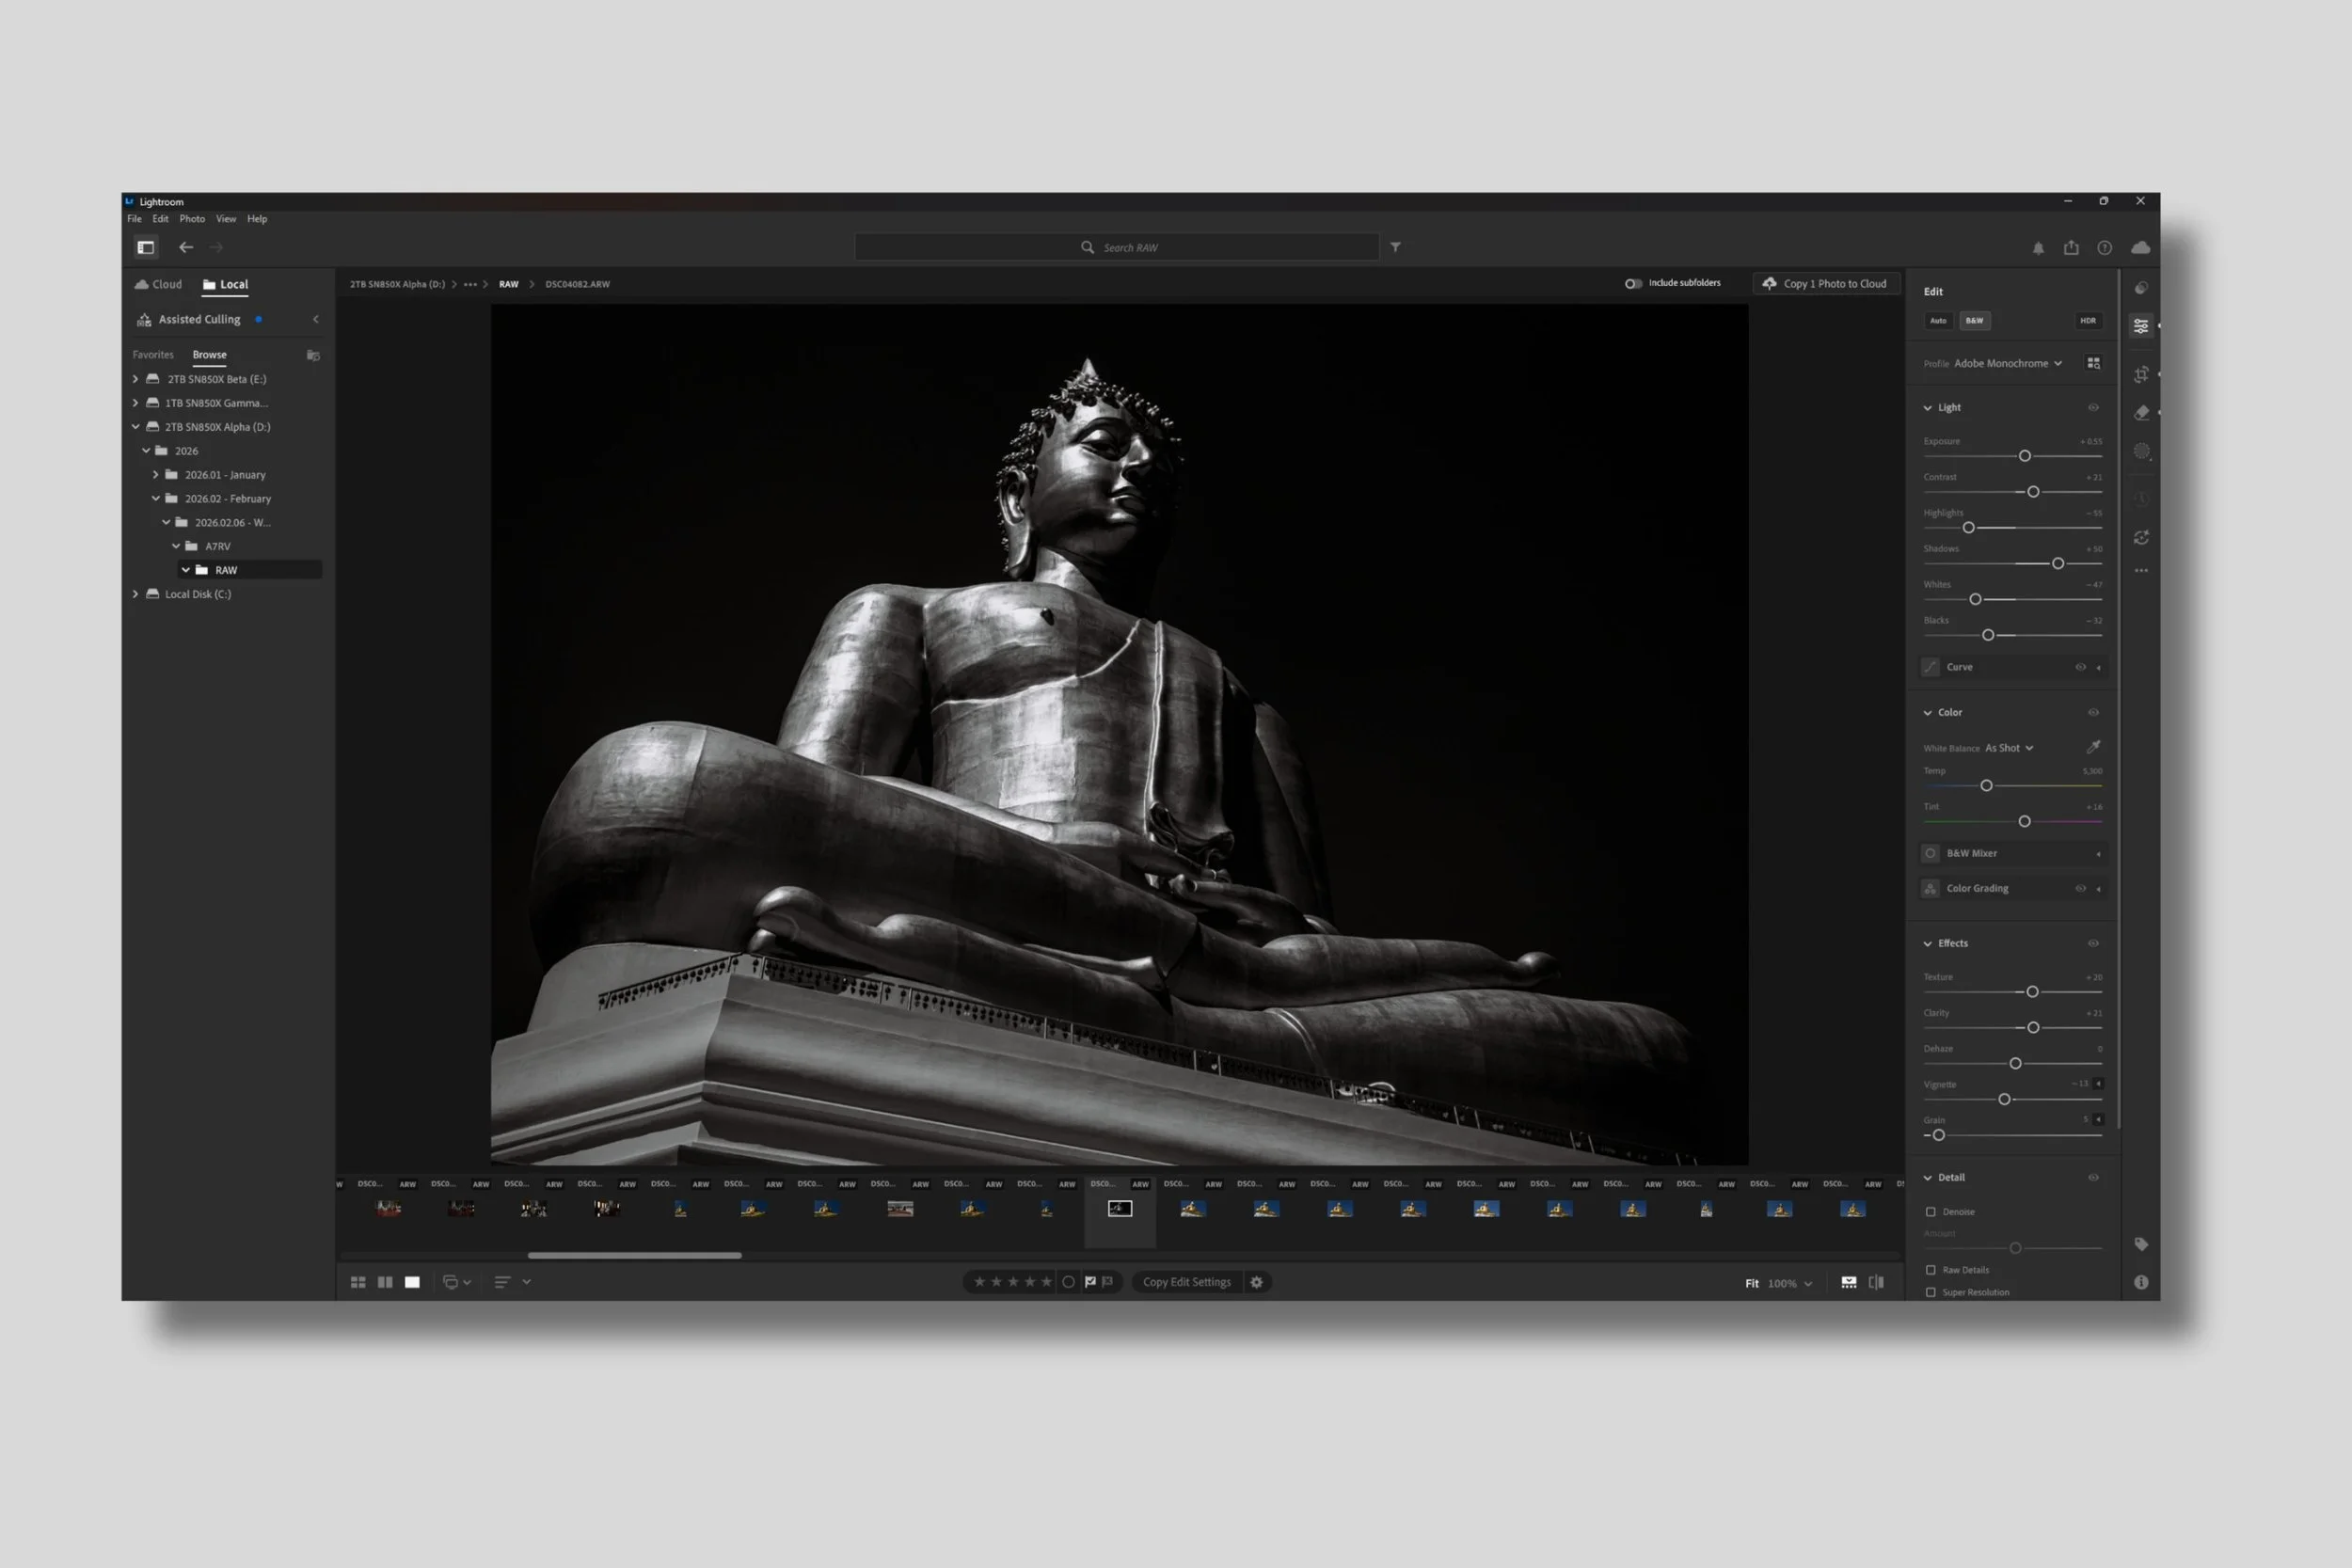Open the filter funnel icon
Image resolution: width=2352 pixels, height=1568 pixels.
tap(1395, 247)
